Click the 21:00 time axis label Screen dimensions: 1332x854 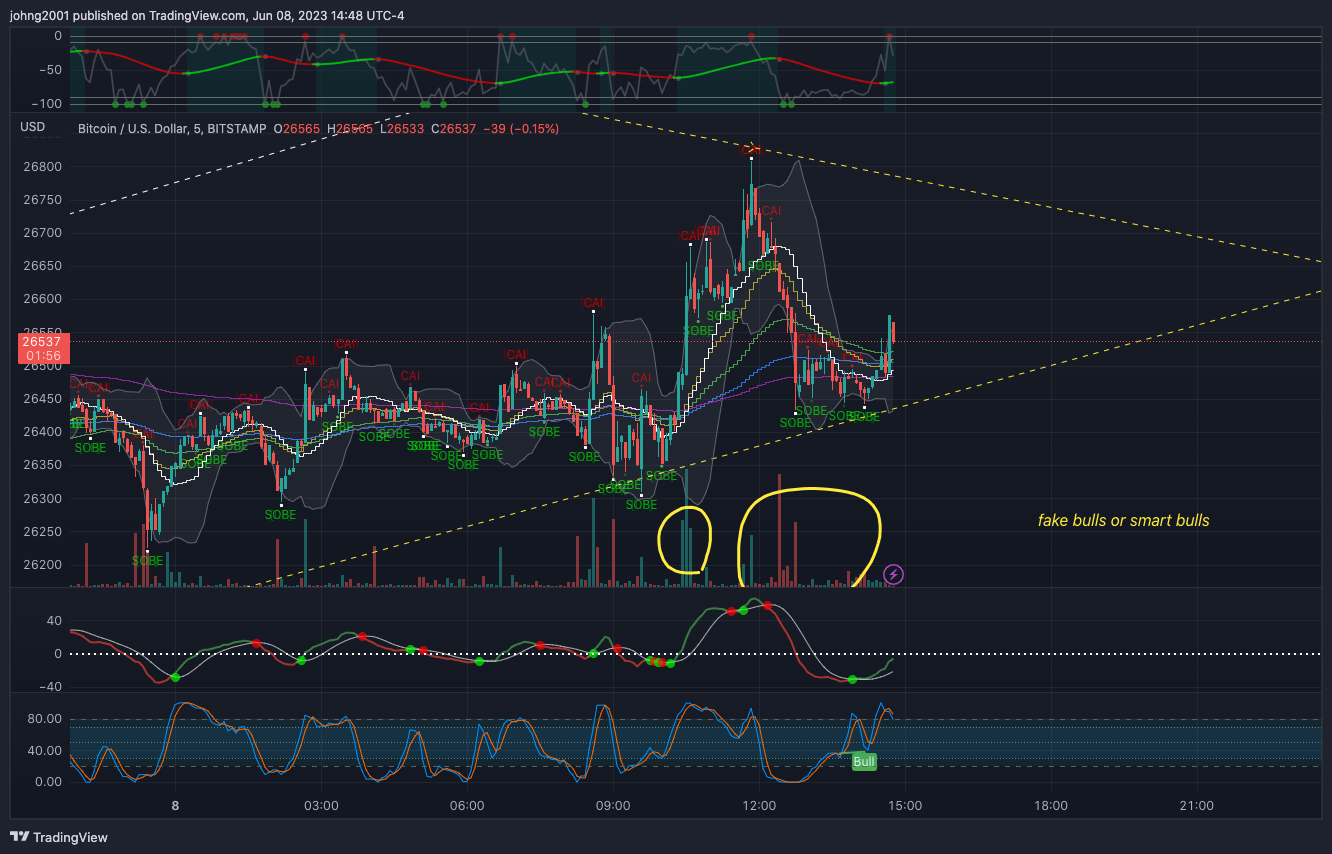pyautogui.click(x=1197, y=806)
